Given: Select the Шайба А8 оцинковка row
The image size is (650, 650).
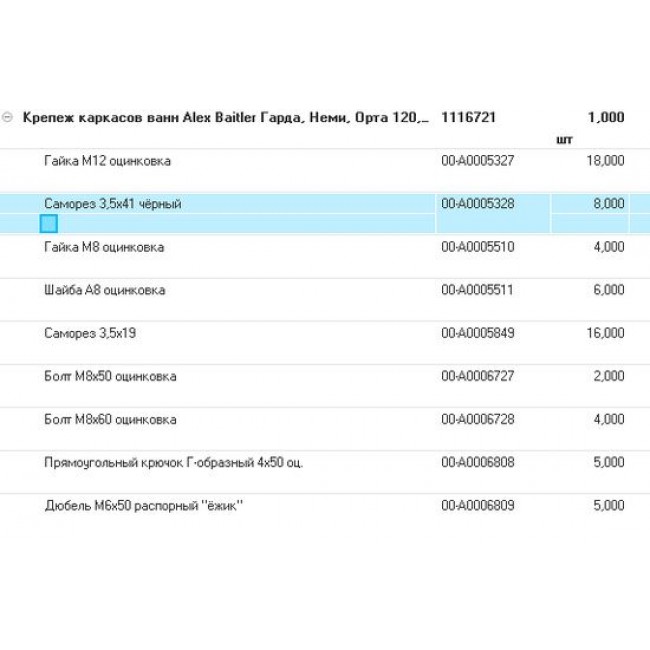Looking at the screenshot, I should [105, 290].
